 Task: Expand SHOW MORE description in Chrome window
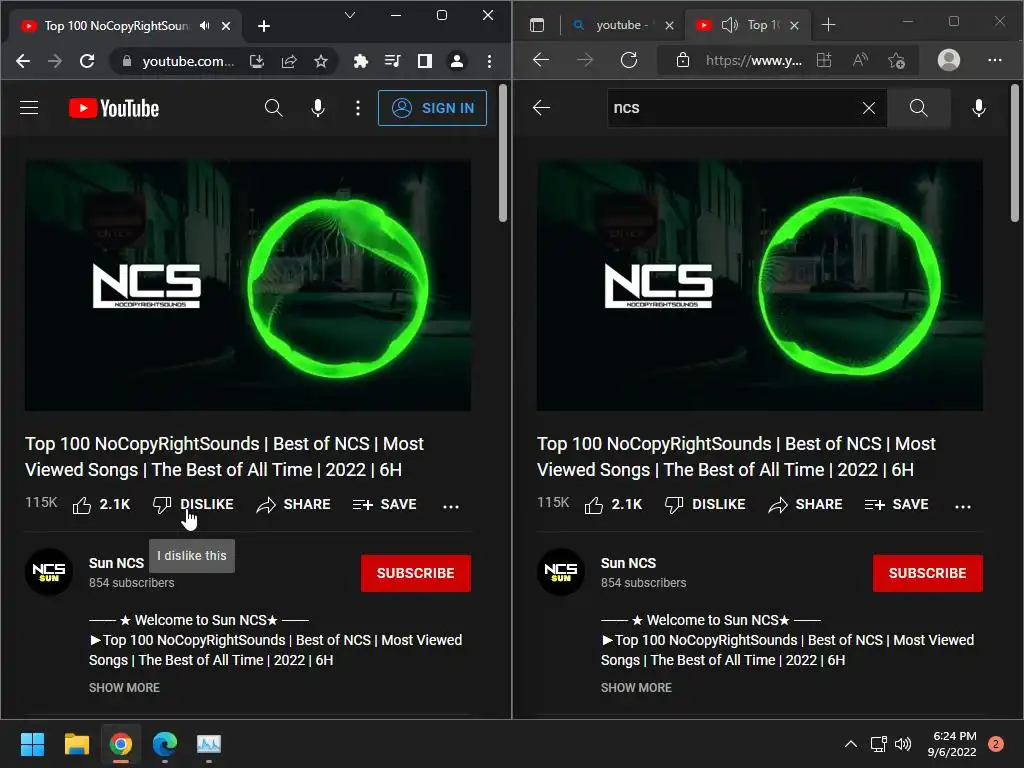124,687
